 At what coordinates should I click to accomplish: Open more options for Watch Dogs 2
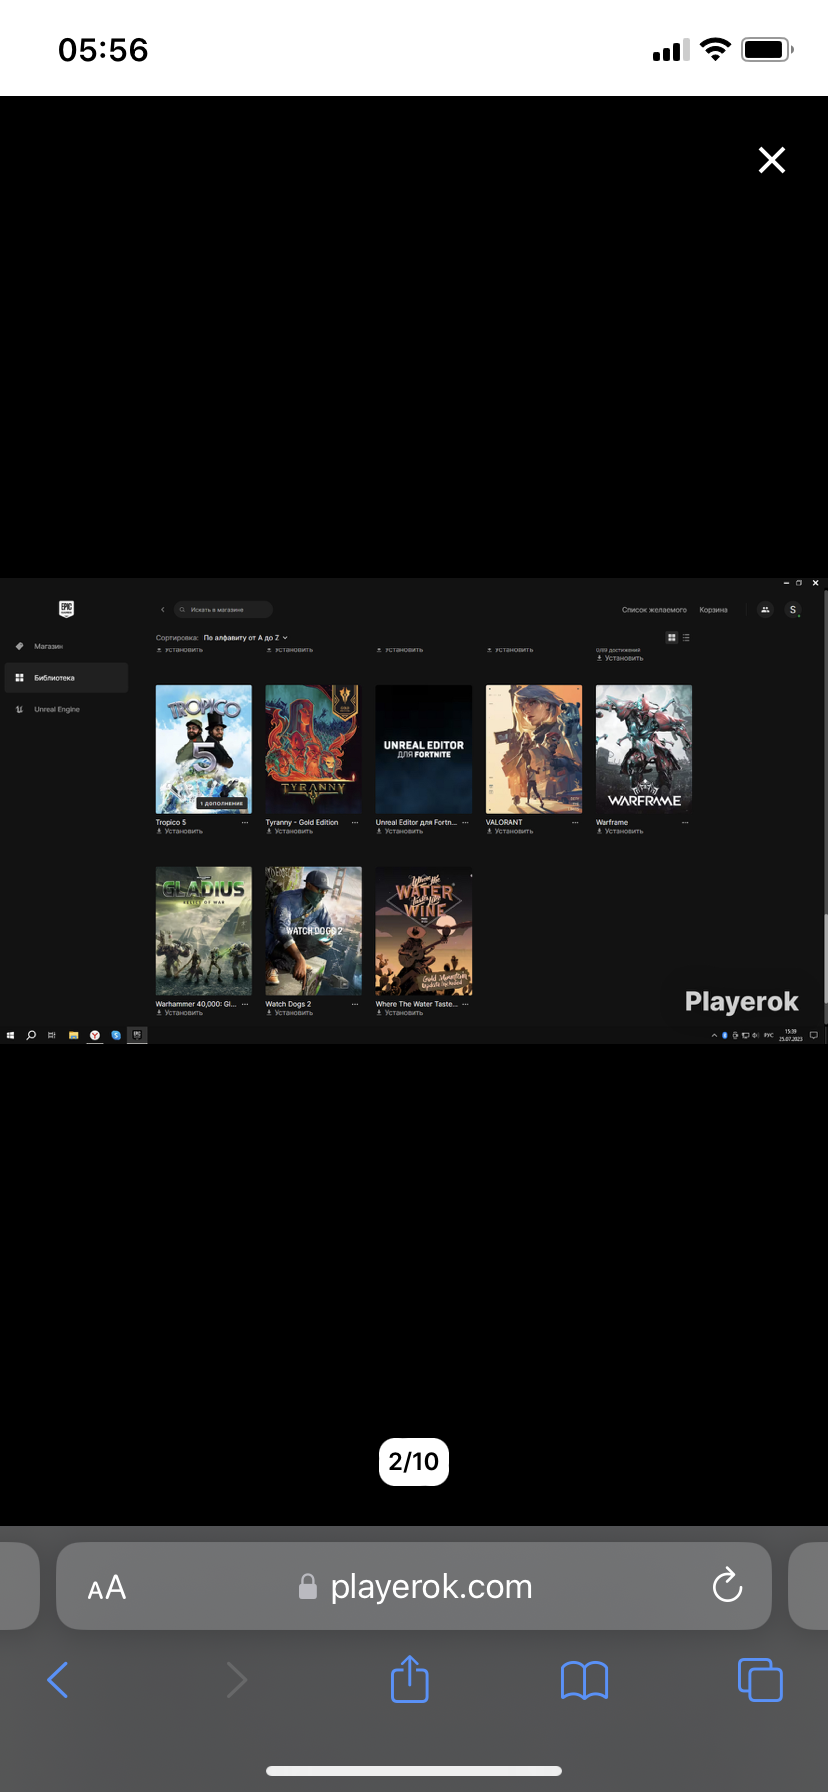click(x=355, y=1004)
